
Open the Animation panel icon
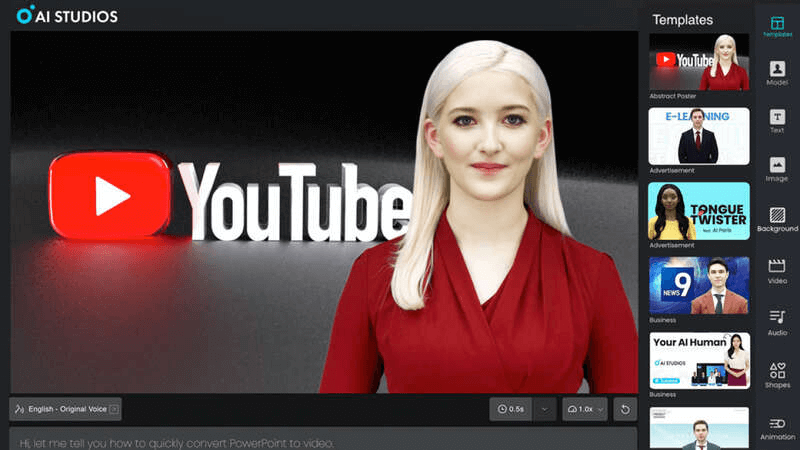777,429
